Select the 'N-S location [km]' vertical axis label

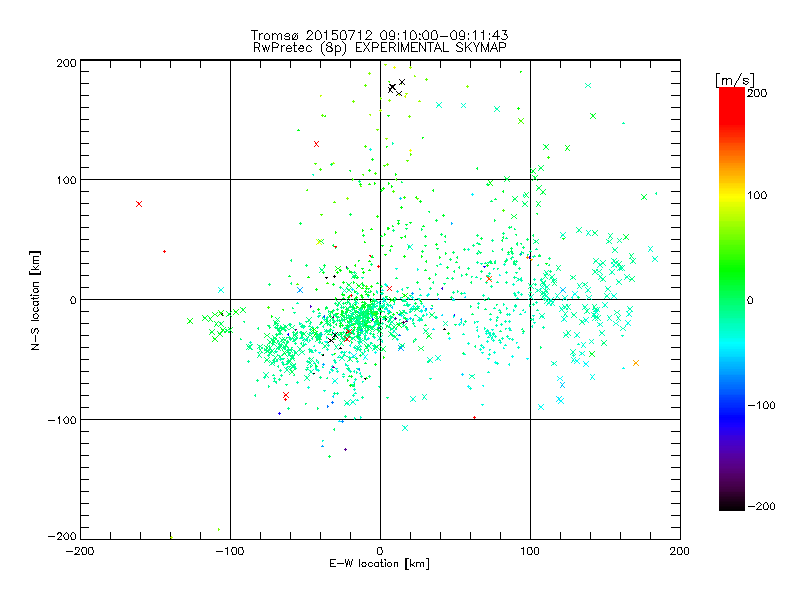(35, 300)
